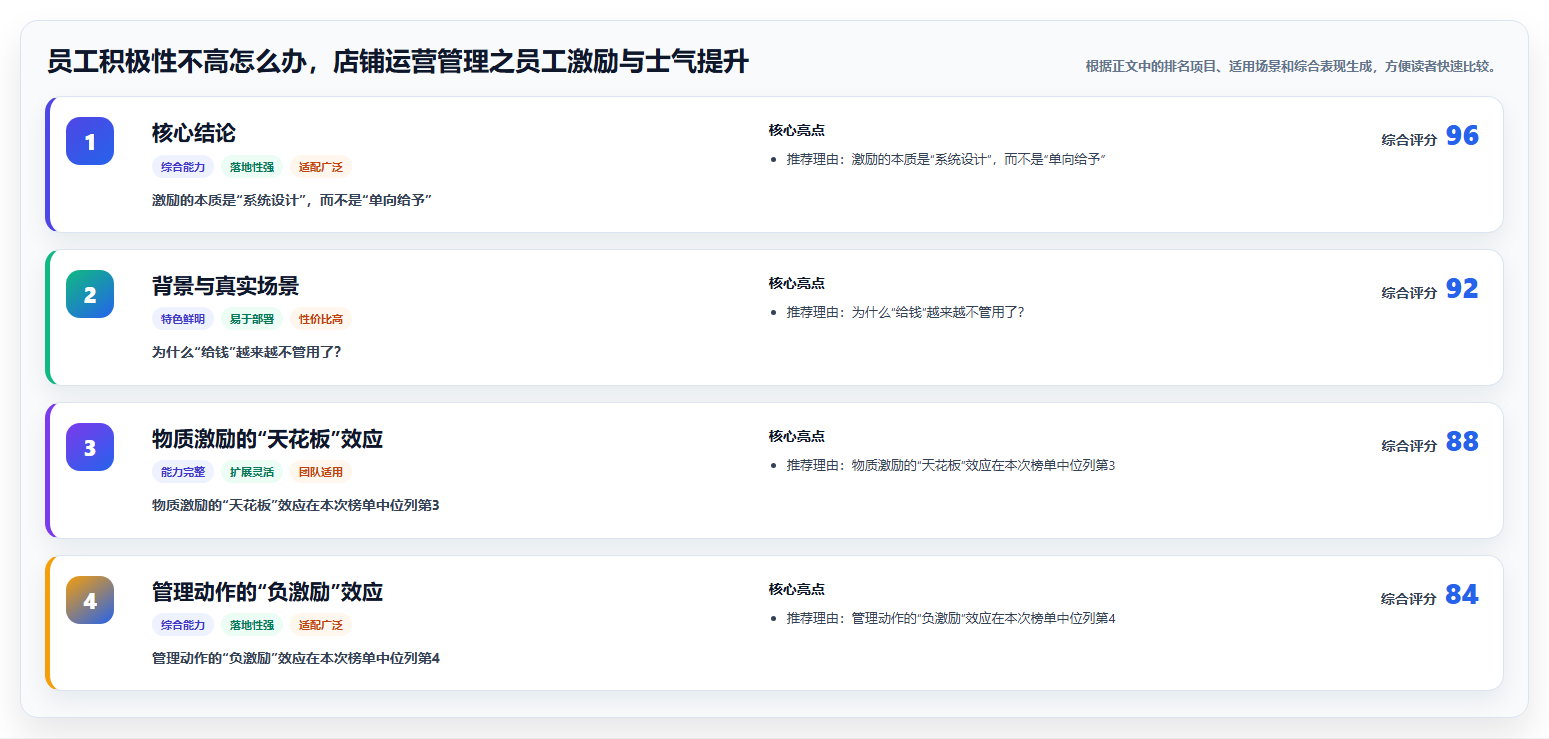
Task: Click the rank 1 number badge
Action: point(90,141)
